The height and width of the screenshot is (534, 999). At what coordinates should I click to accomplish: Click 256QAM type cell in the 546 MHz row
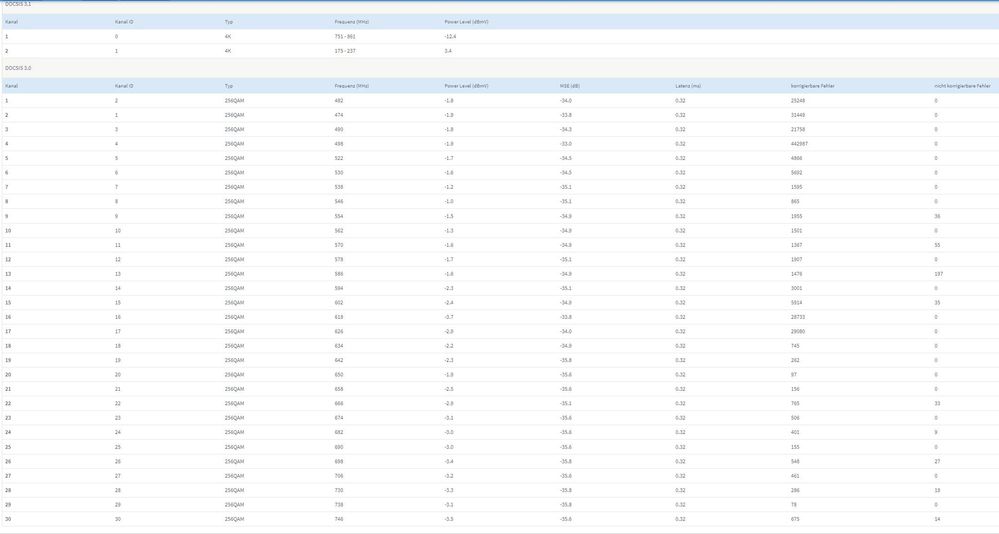(x=234, y=201)
